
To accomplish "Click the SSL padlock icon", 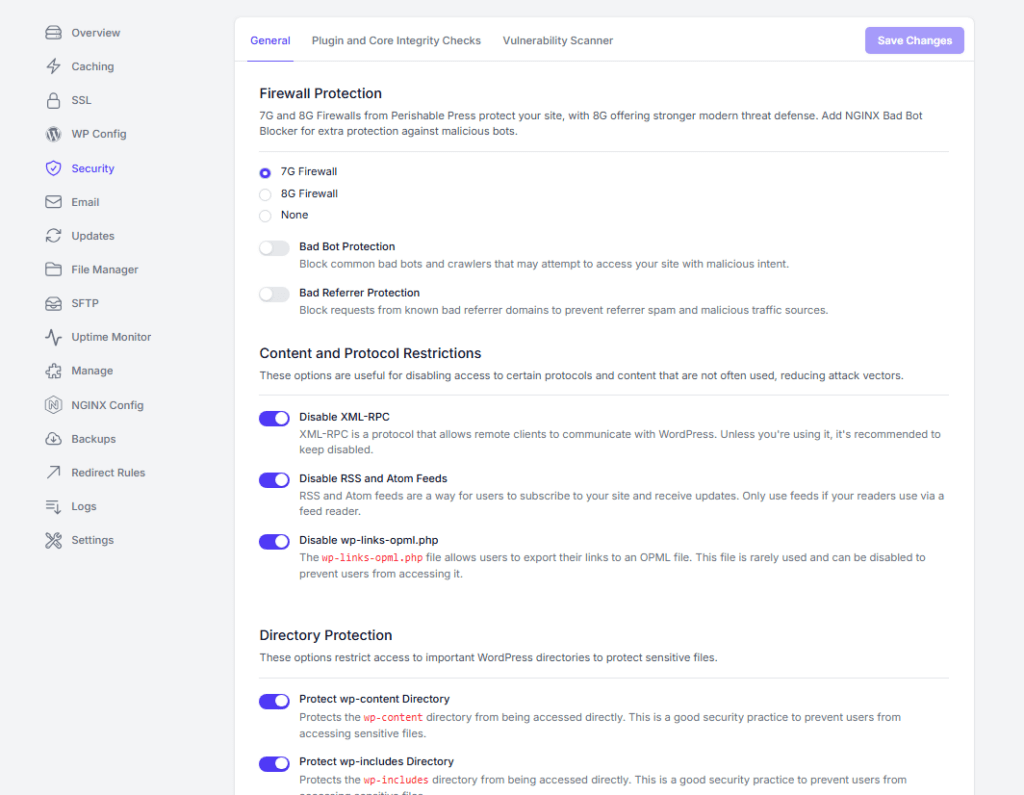I will click(53, 100).
